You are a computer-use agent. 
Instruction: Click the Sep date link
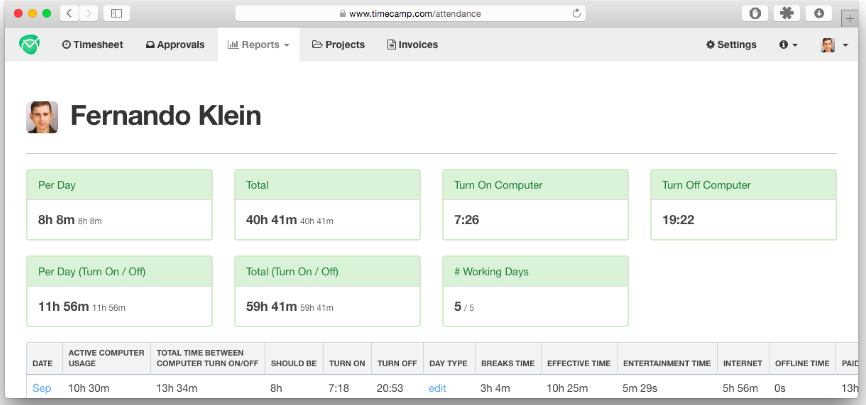pos(42,387)
